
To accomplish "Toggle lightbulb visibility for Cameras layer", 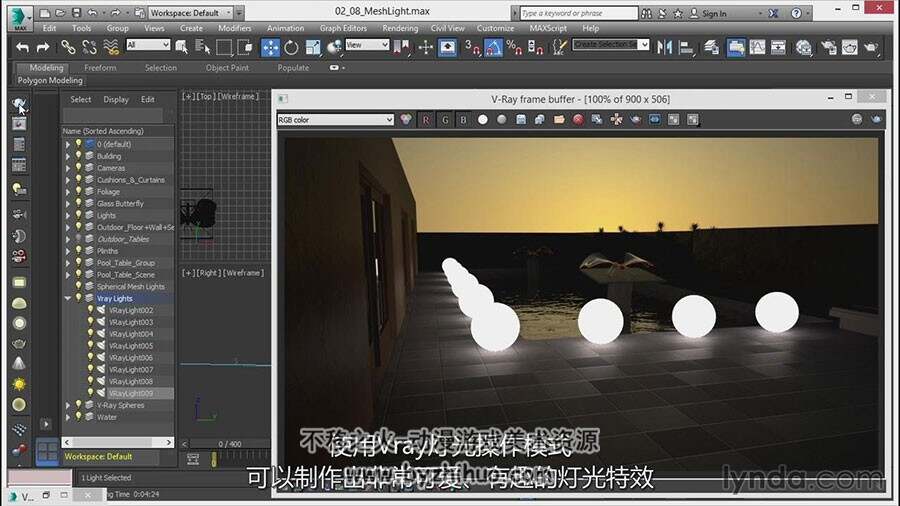I will point(79,168).
